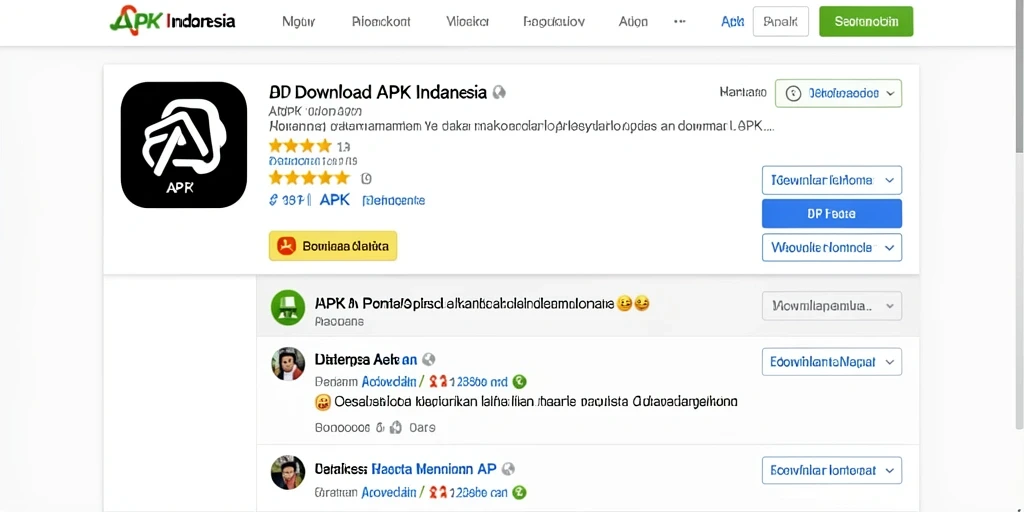Click the green round APK avatar icon
This screenshot has width=1024, height=512.
coord(288,307)
